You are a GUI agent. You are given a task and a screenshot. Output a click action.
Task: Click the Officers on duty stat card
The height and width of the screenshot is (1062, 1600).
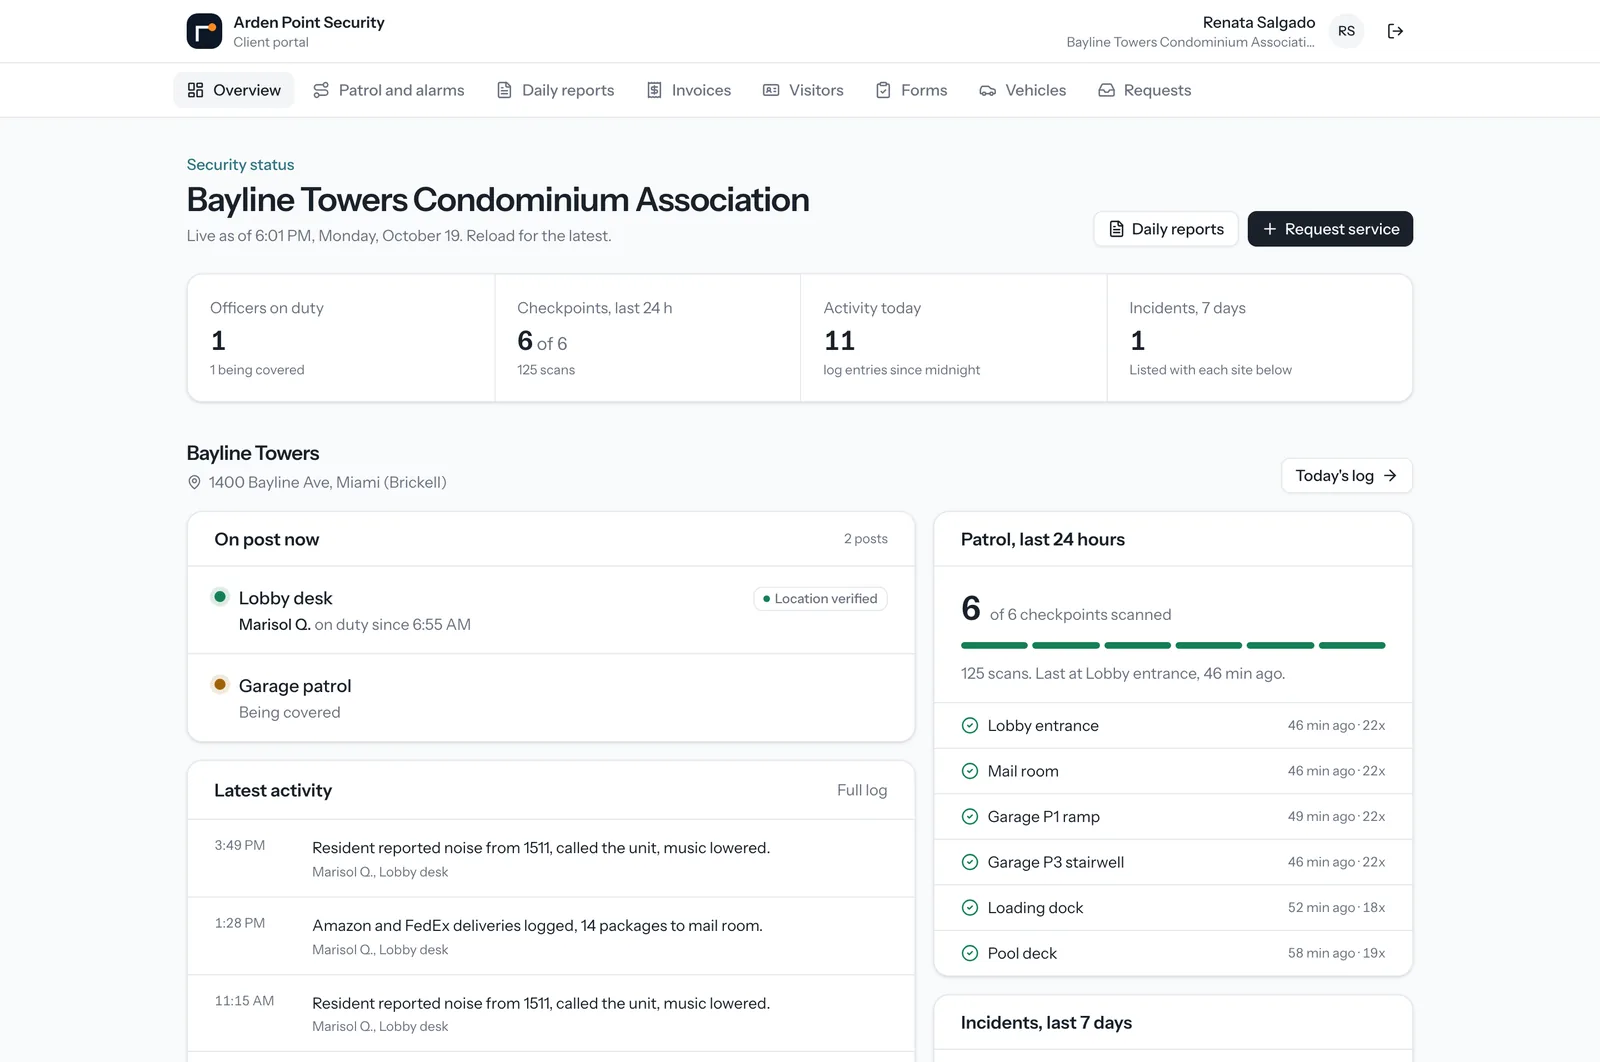[x=341, y=338]
